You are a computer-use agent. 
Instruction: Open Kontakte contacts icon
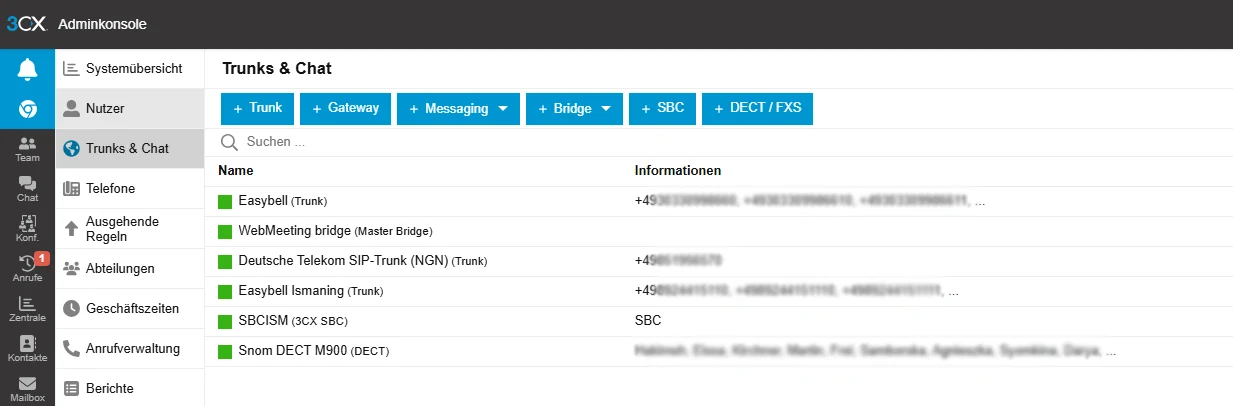click(x=27, y=349)
